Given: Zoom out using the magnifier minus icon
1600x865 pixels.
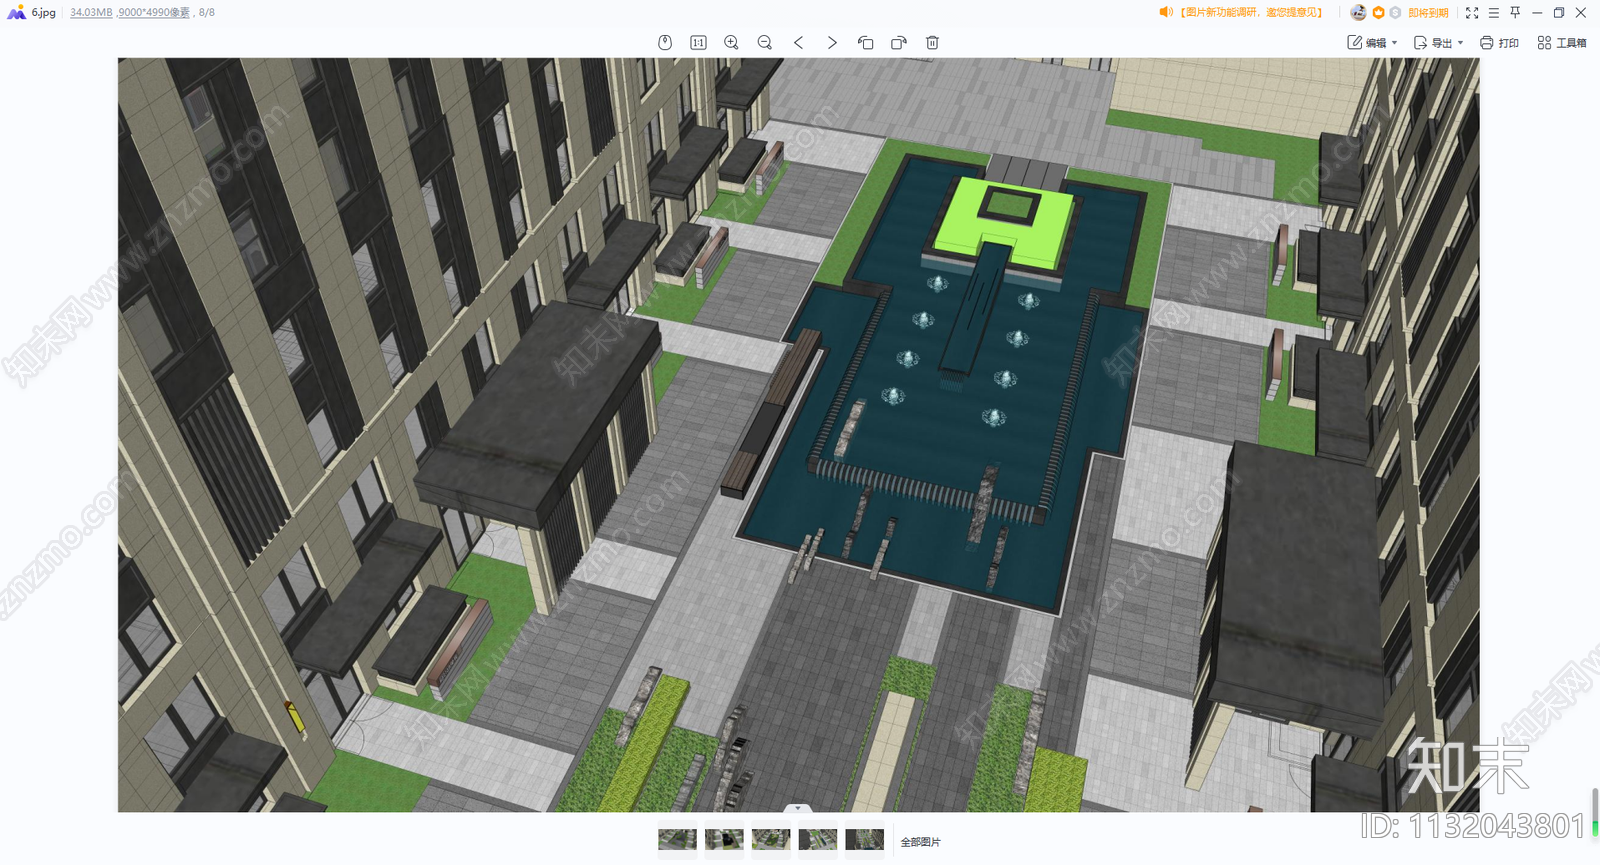Looking at the screenshot, I should [765, 42].
